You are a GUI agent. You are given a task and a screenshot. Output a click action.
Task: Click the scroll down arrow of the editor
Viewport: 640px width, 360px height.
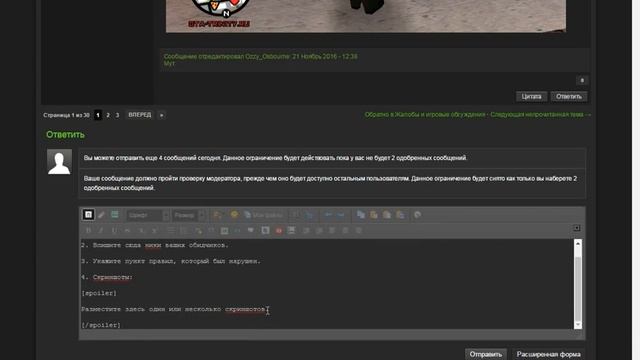tap(578, 325)
